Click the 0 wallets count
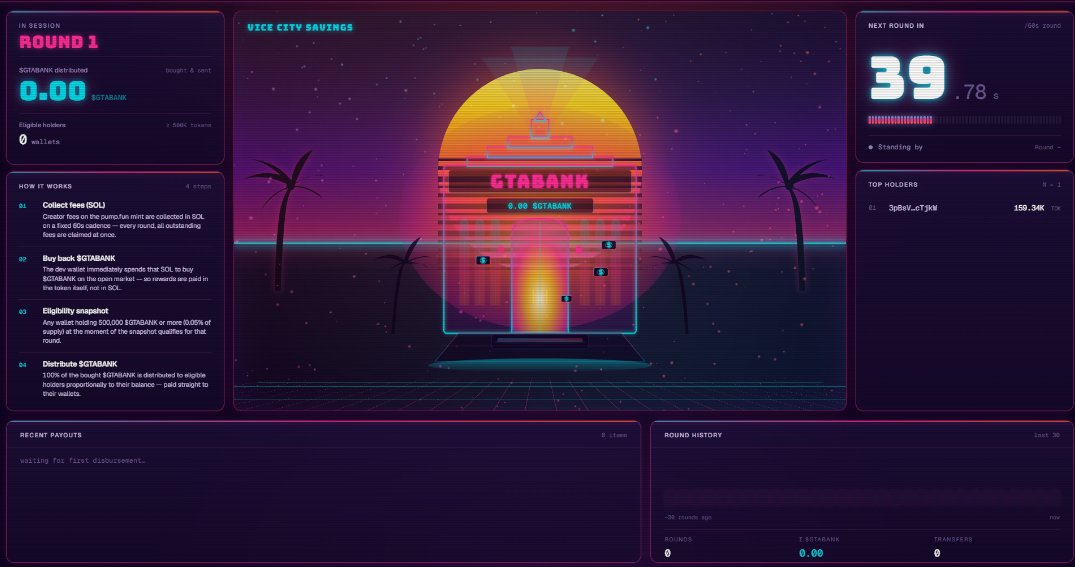Viewport: 1075px width, 567px height. tap(39, 140)
